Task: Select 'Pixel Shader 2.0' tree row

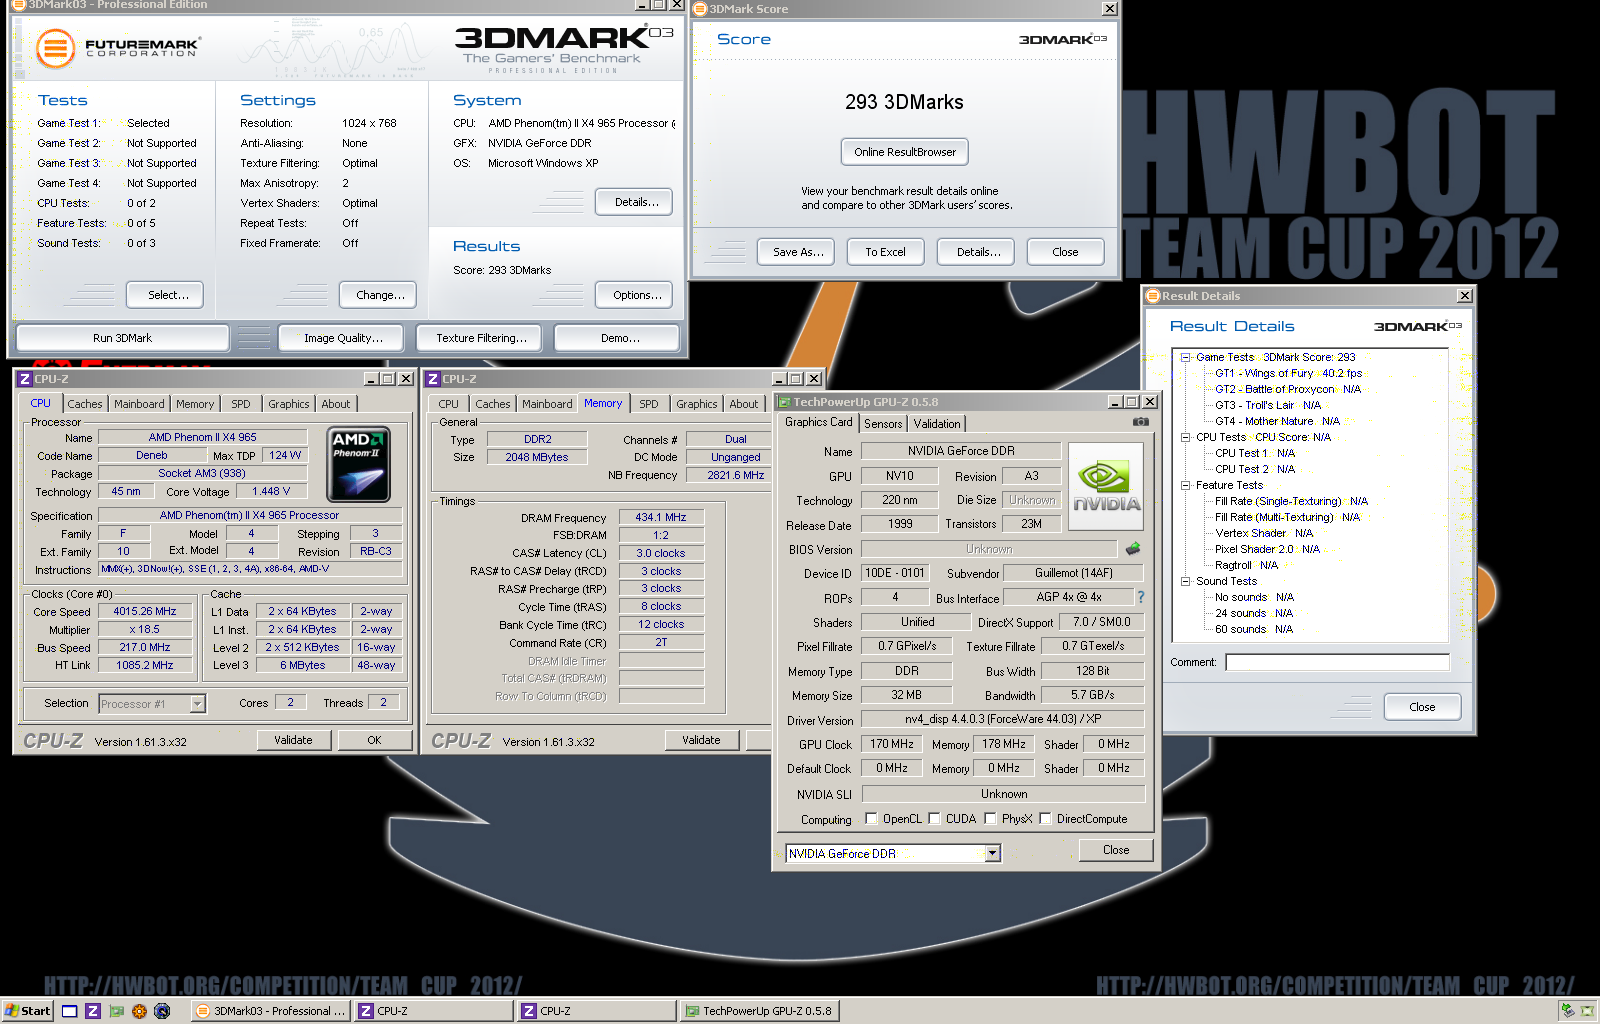Action: point(1267,549)
